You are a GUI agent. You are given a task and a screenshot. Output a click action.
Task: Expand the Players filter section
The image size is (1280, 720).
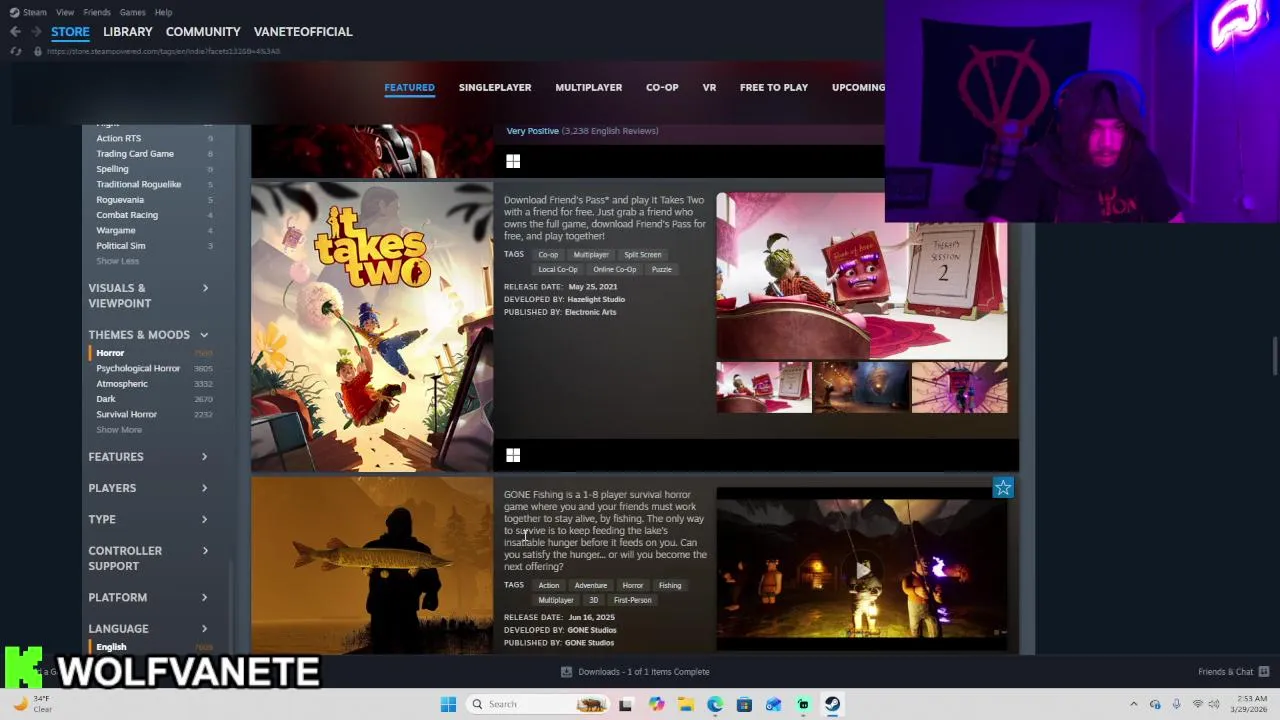point(149,488)
